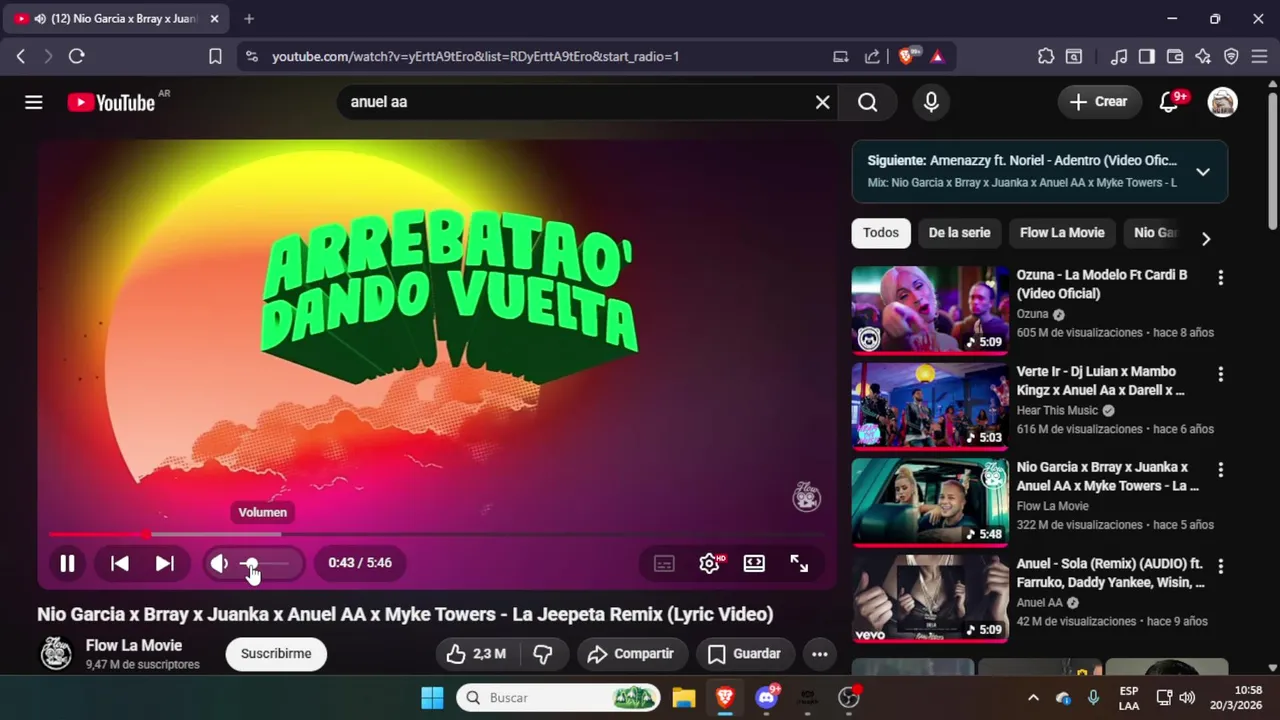Click Suscribirme button
Image resolution: width=1280 pixels, height=720 pixels.
(x=276, y=654)
